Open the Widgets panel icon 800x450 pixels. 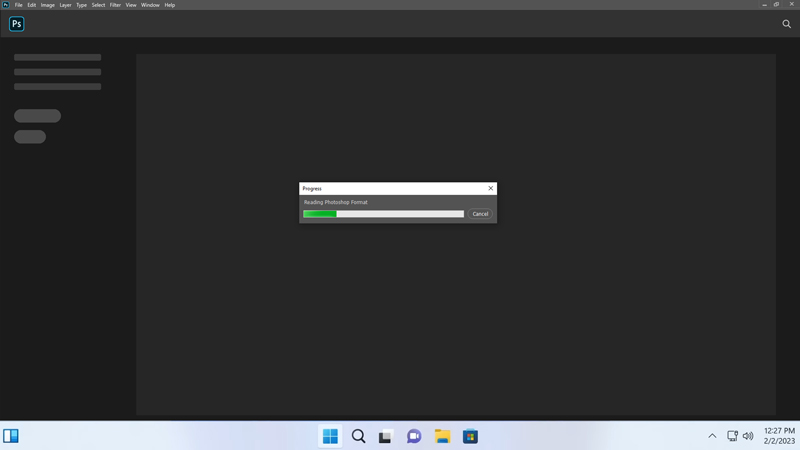(x=11, y=436)
